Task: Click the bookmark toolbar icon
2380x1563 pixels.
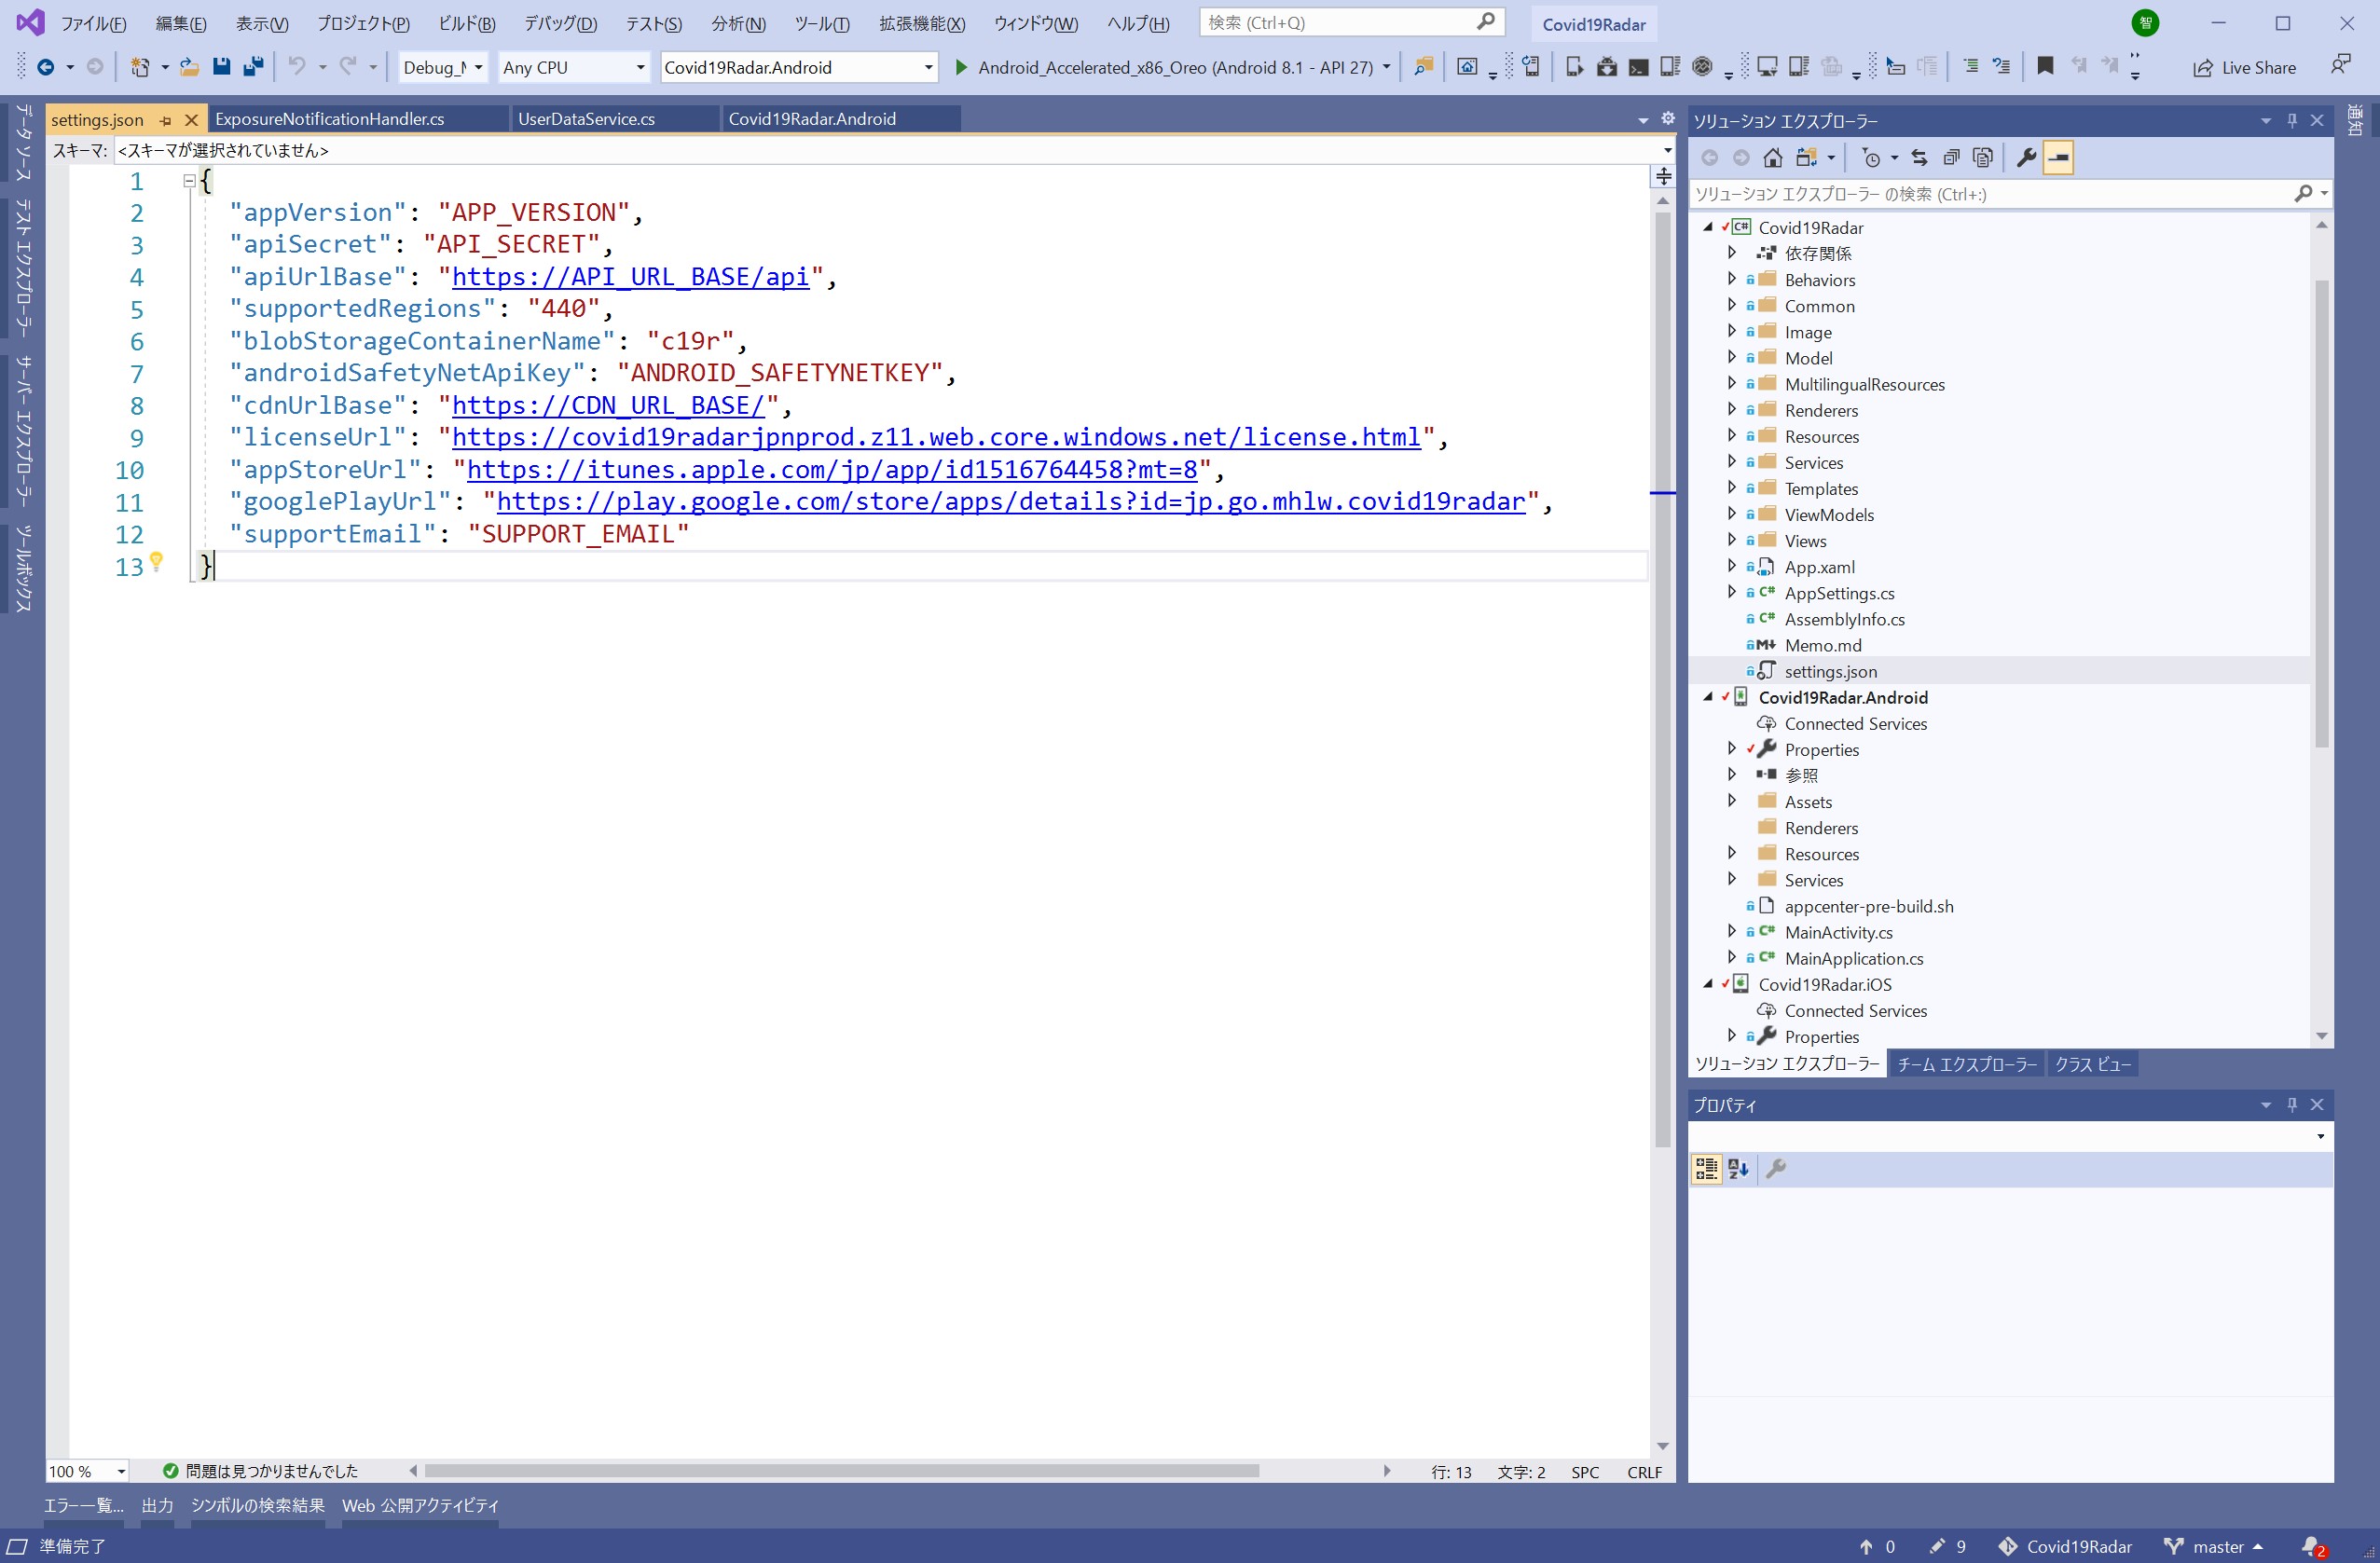Action: point(2045,67)
